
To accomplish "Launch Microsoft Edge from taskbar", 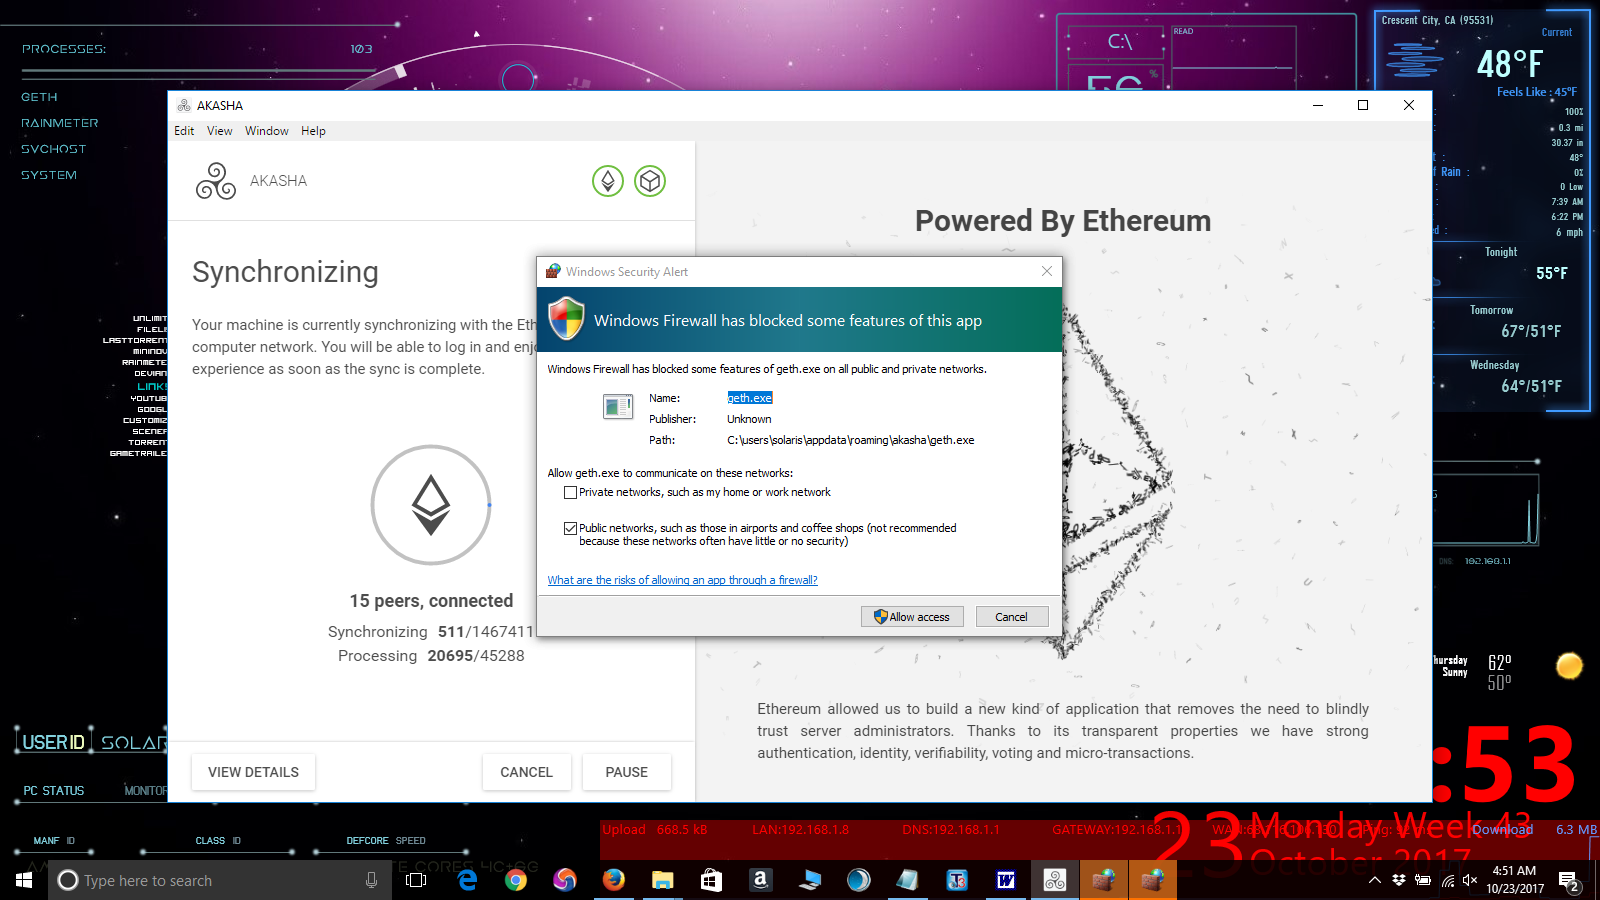I will 467,880.
